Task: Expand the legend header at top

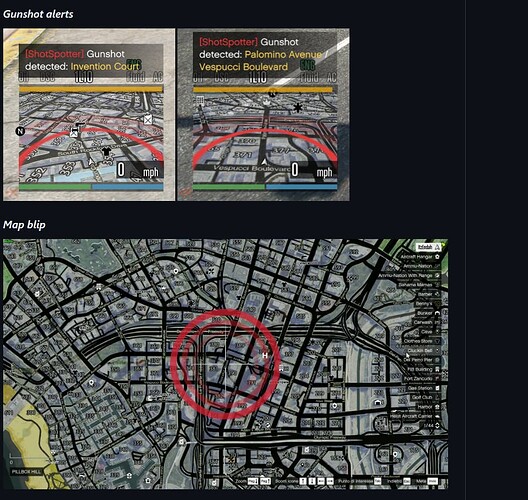Action: 428,247
